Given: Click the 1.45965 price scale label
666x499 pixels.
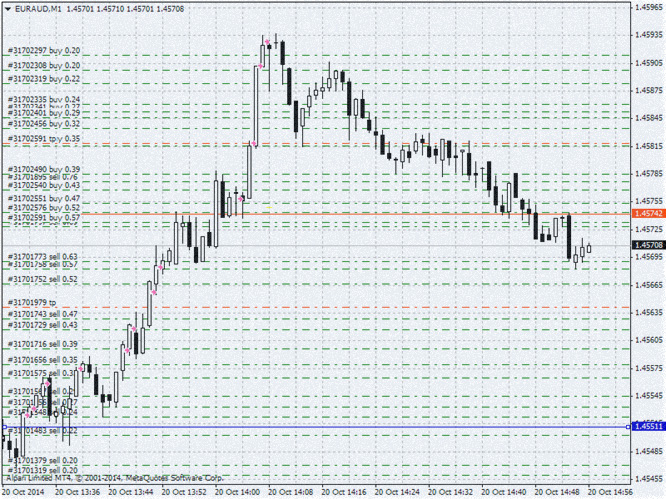Looking at the screenshot, I should [x=648, y=7].
